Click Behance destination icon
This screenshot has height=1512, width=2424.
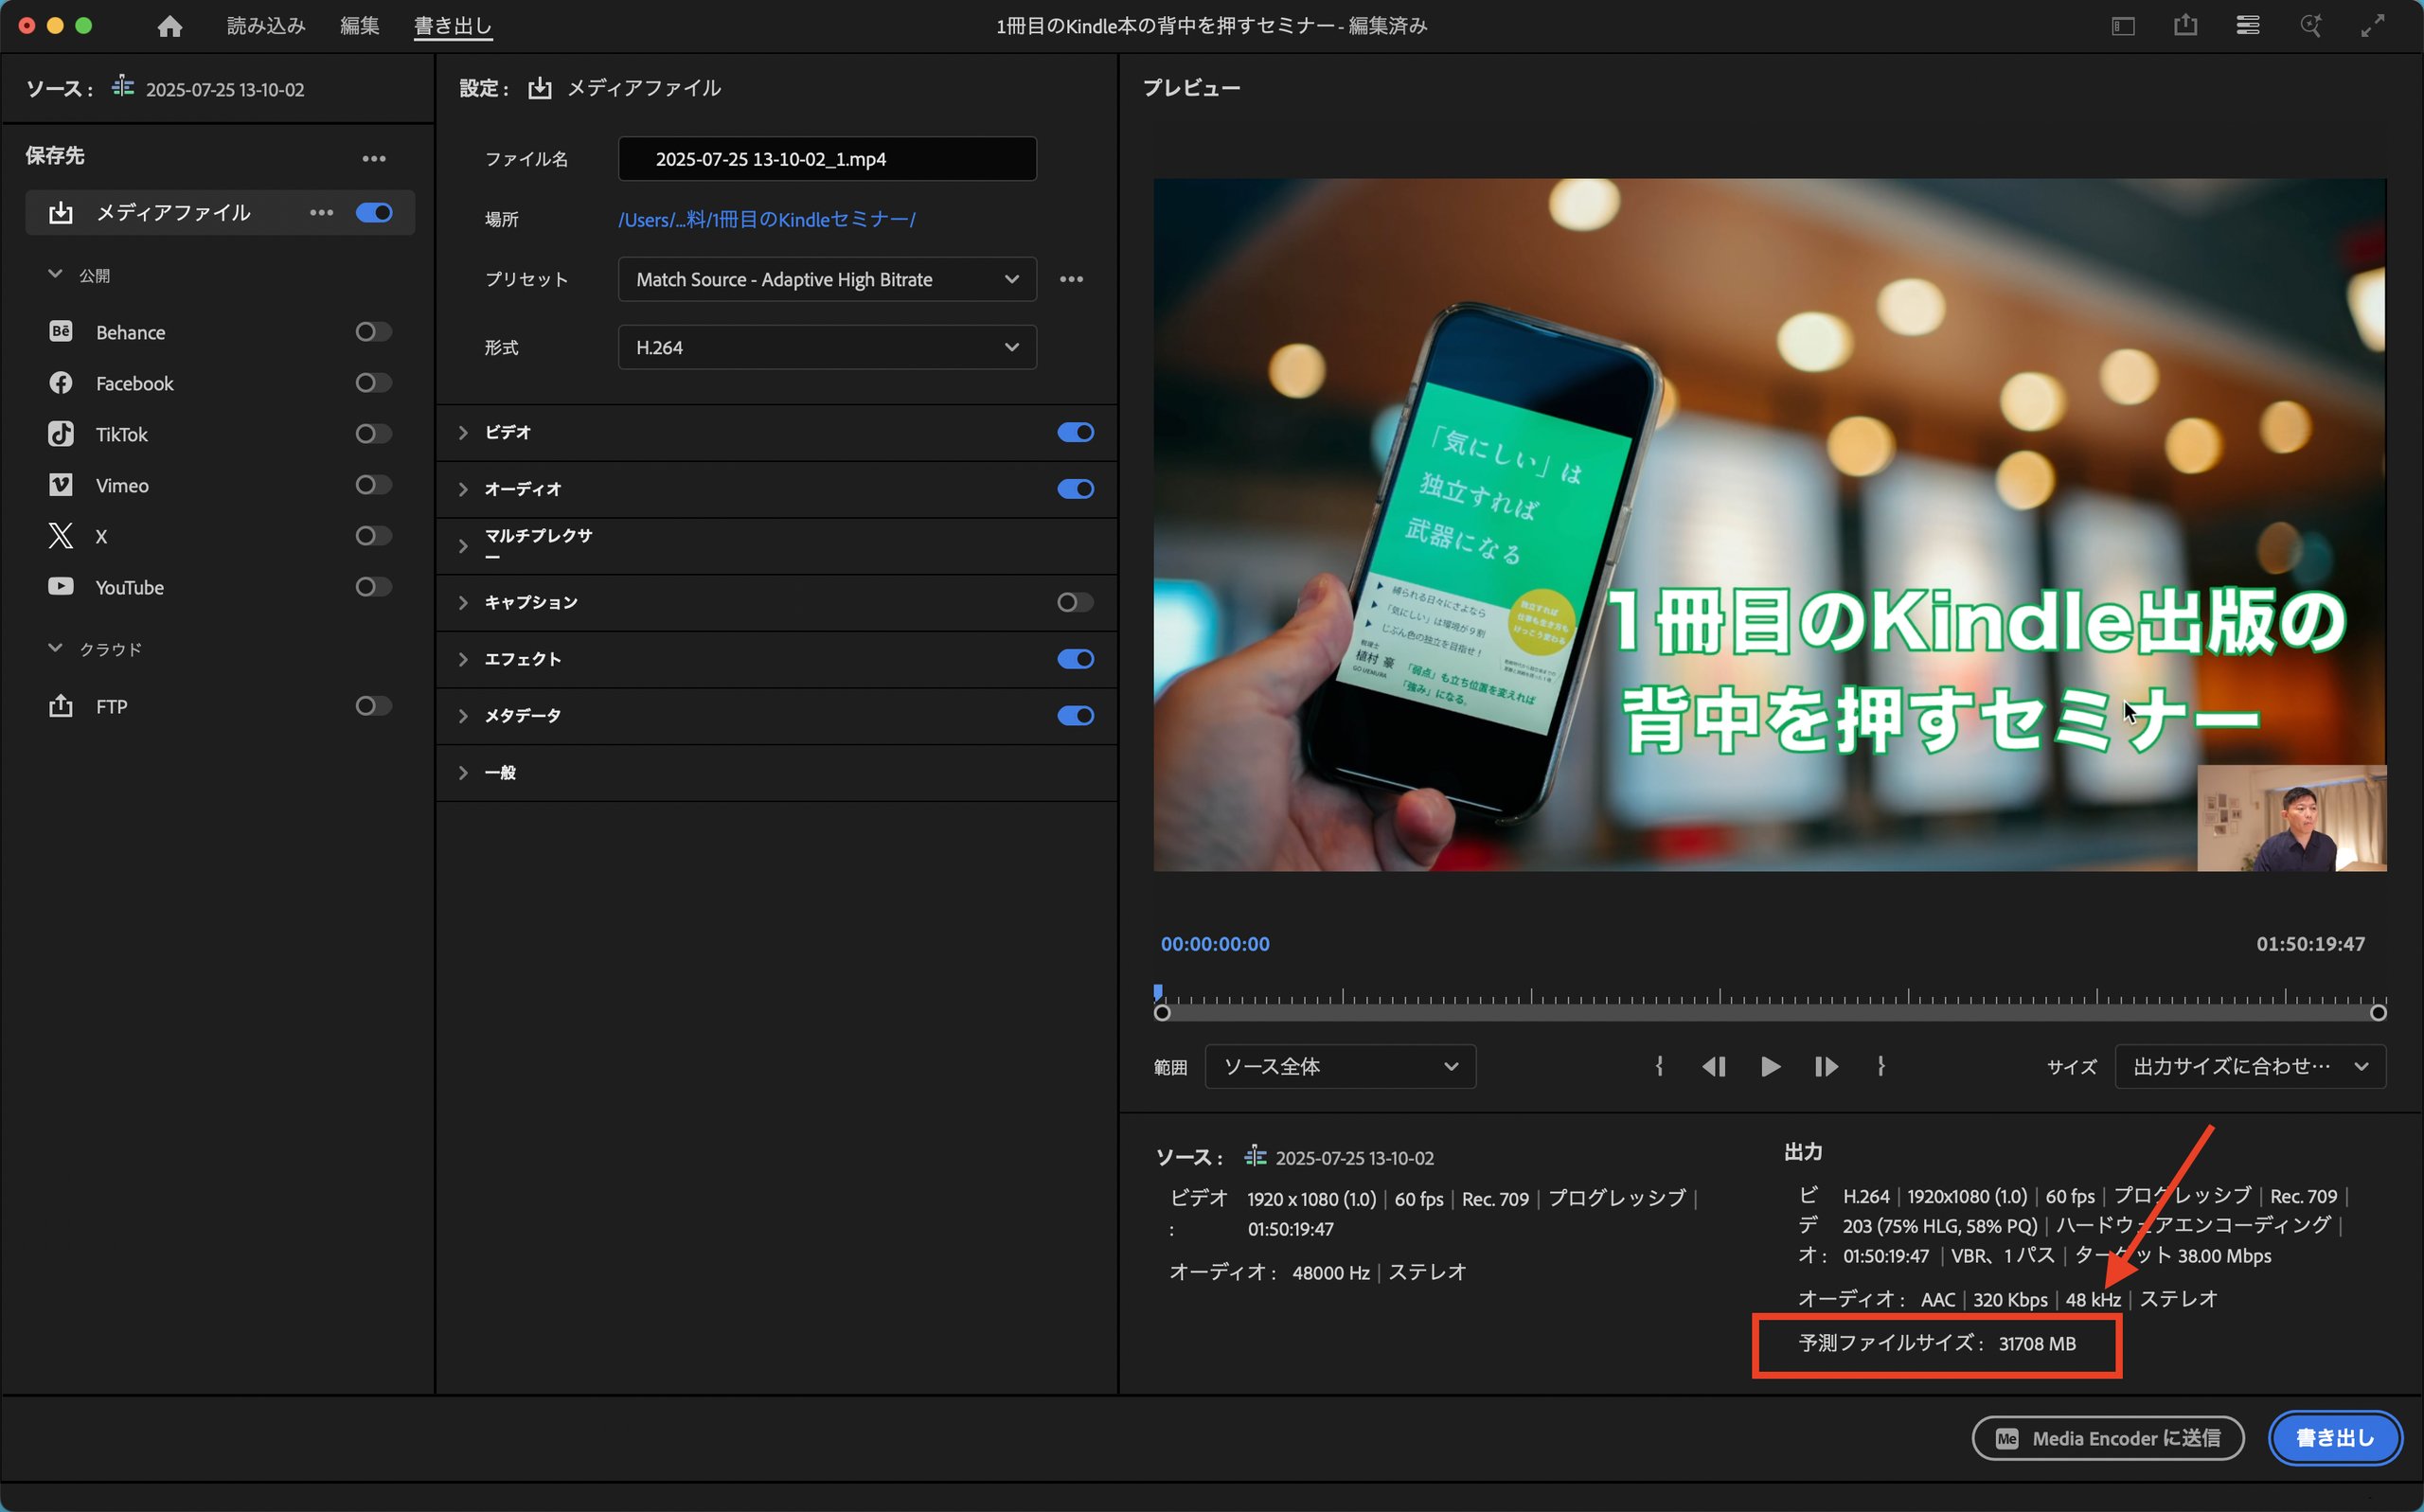pyautogui.click(x=61, y=331)
